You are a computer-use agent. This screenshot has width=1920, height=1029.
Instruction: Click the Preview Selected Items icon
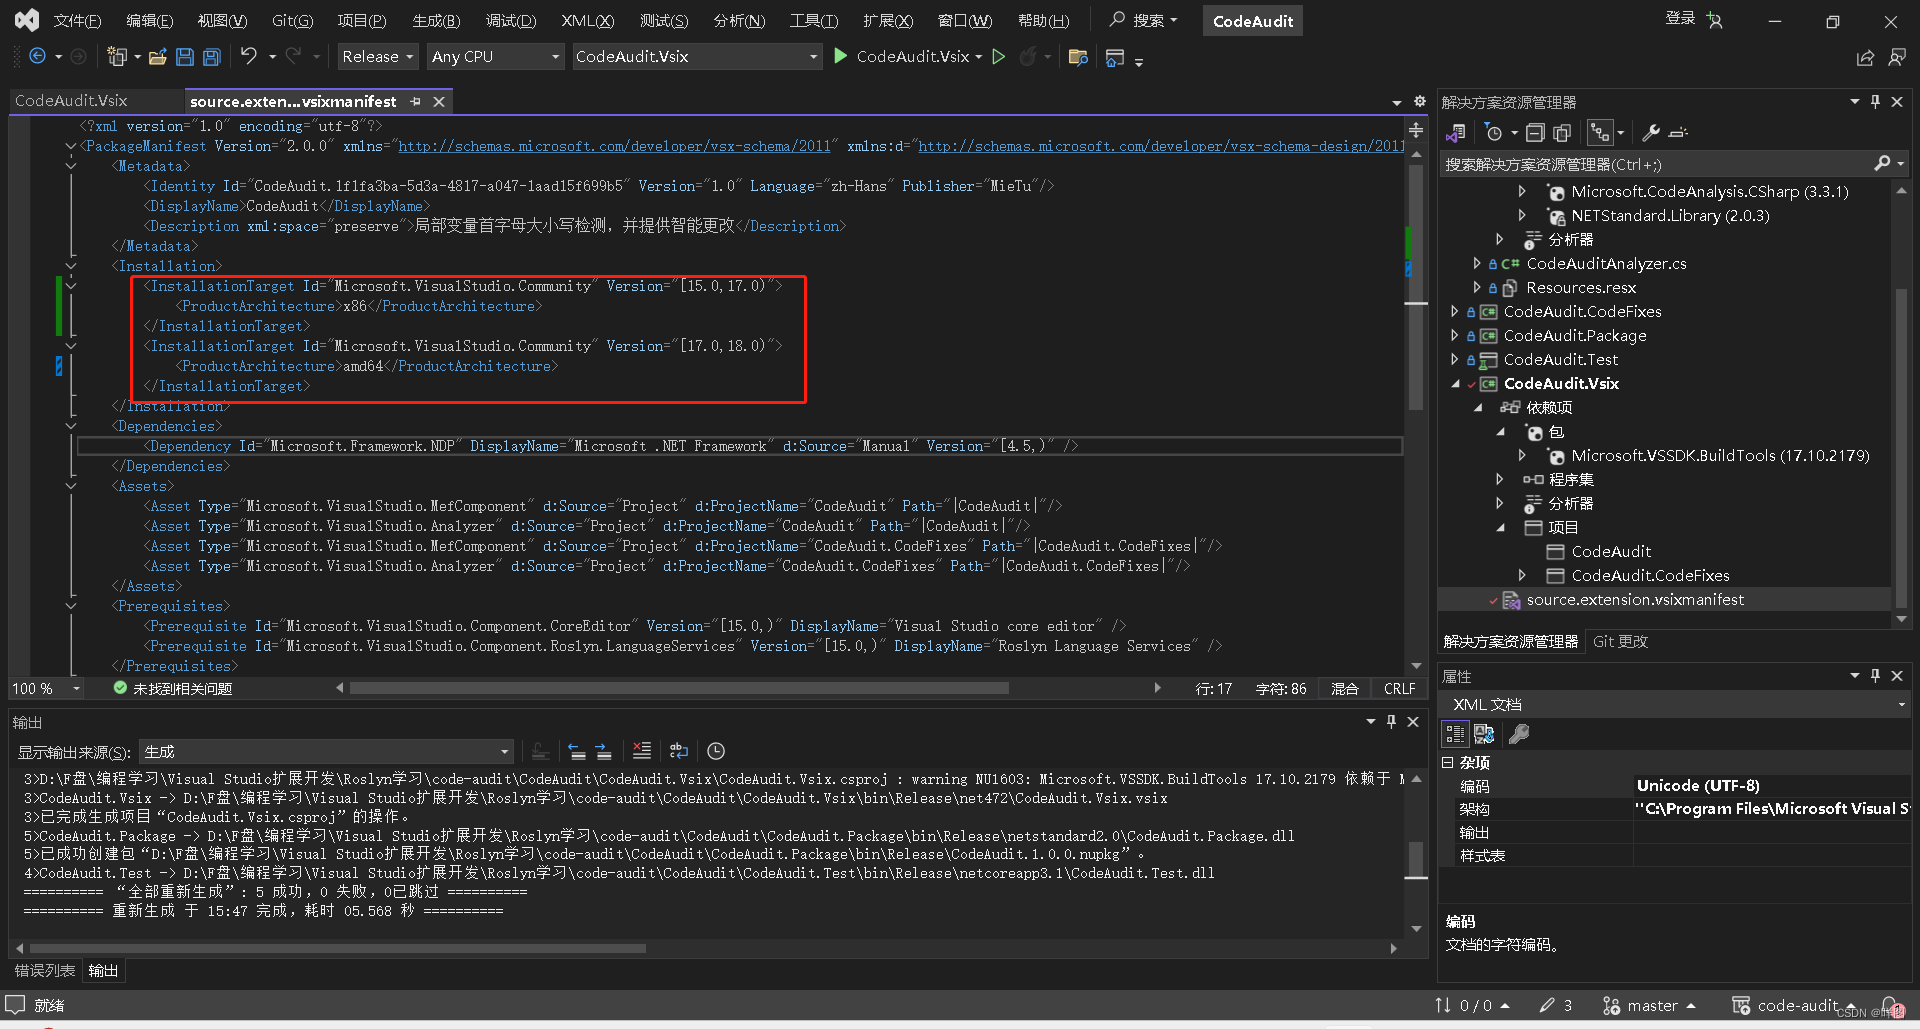[x=1679, y=132]
